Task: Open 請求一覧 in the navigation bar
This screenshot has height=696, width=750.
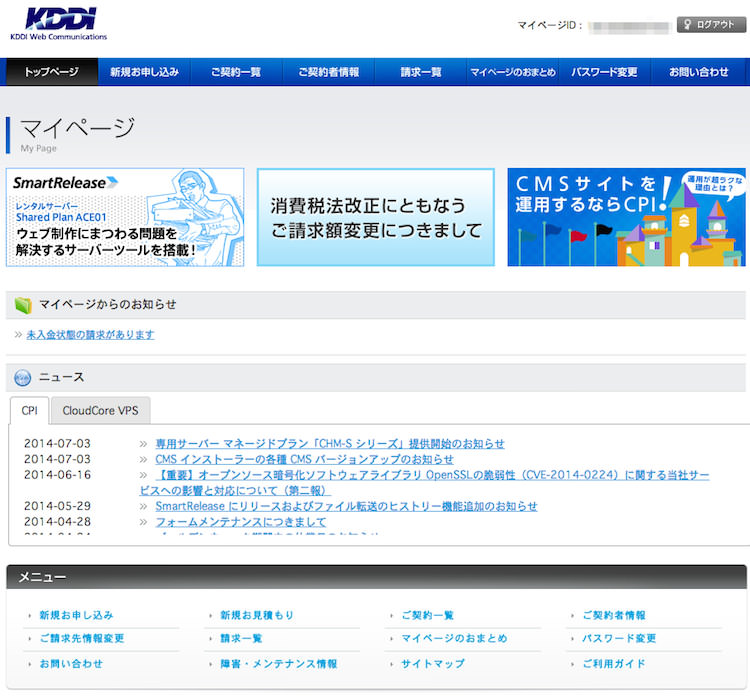Action: (420, 72)
